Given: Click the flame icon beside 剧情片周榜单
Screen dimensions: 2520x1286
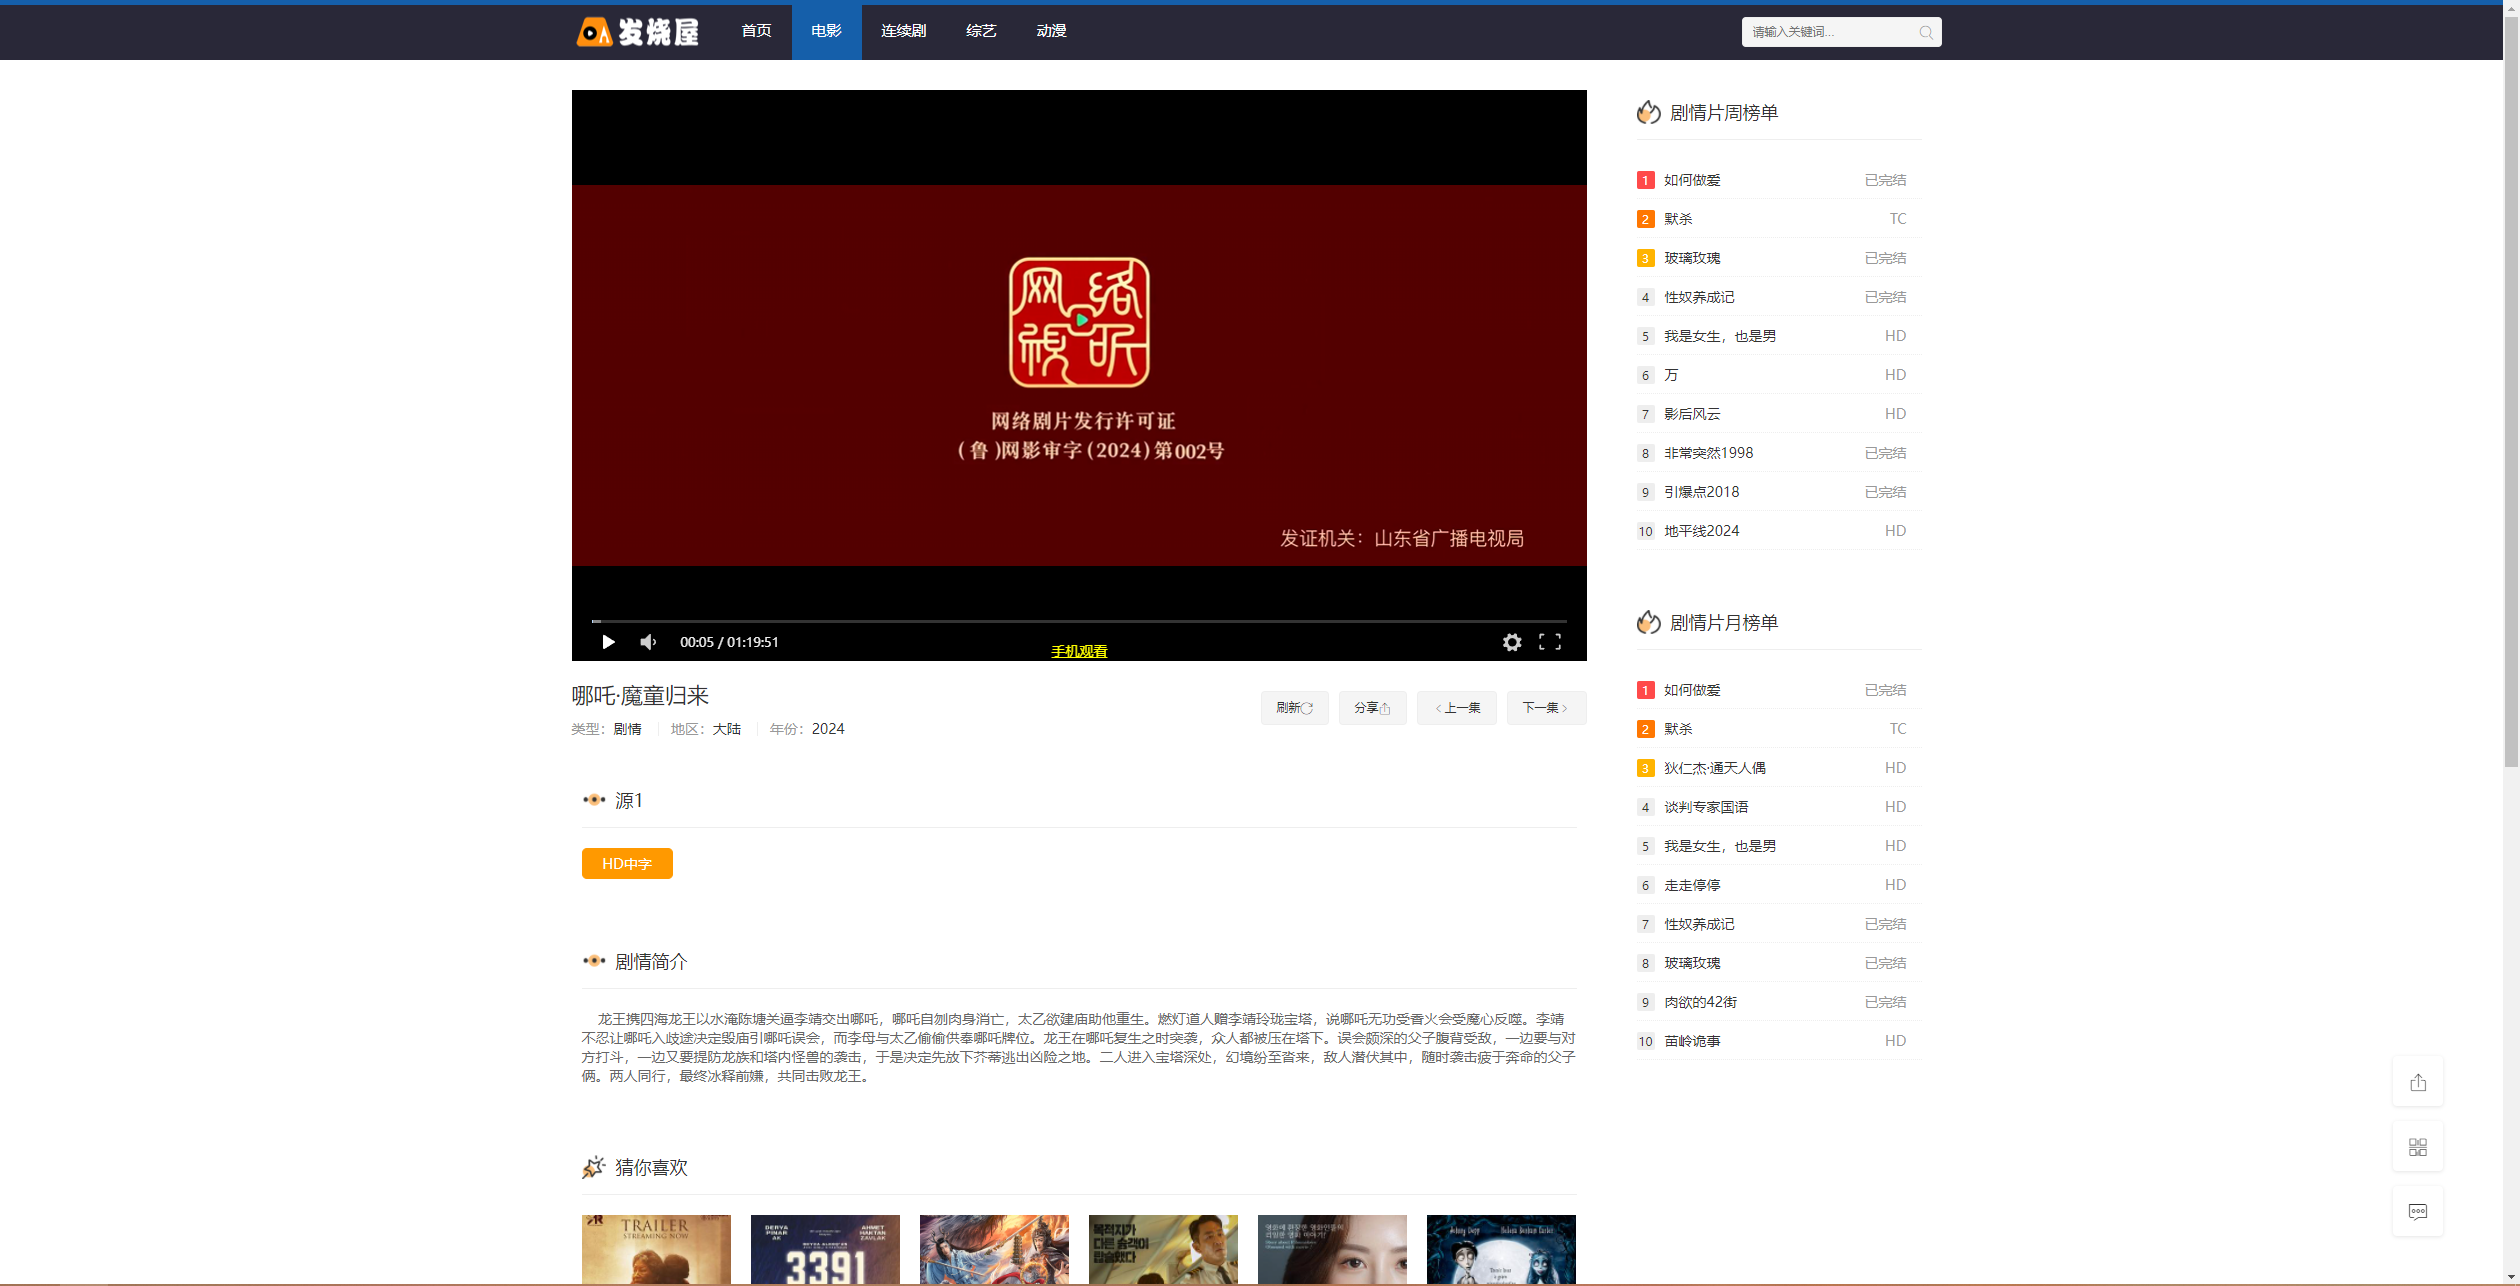Looking at the screenshot, I should pyautogui.click(x=1648, y=112).
